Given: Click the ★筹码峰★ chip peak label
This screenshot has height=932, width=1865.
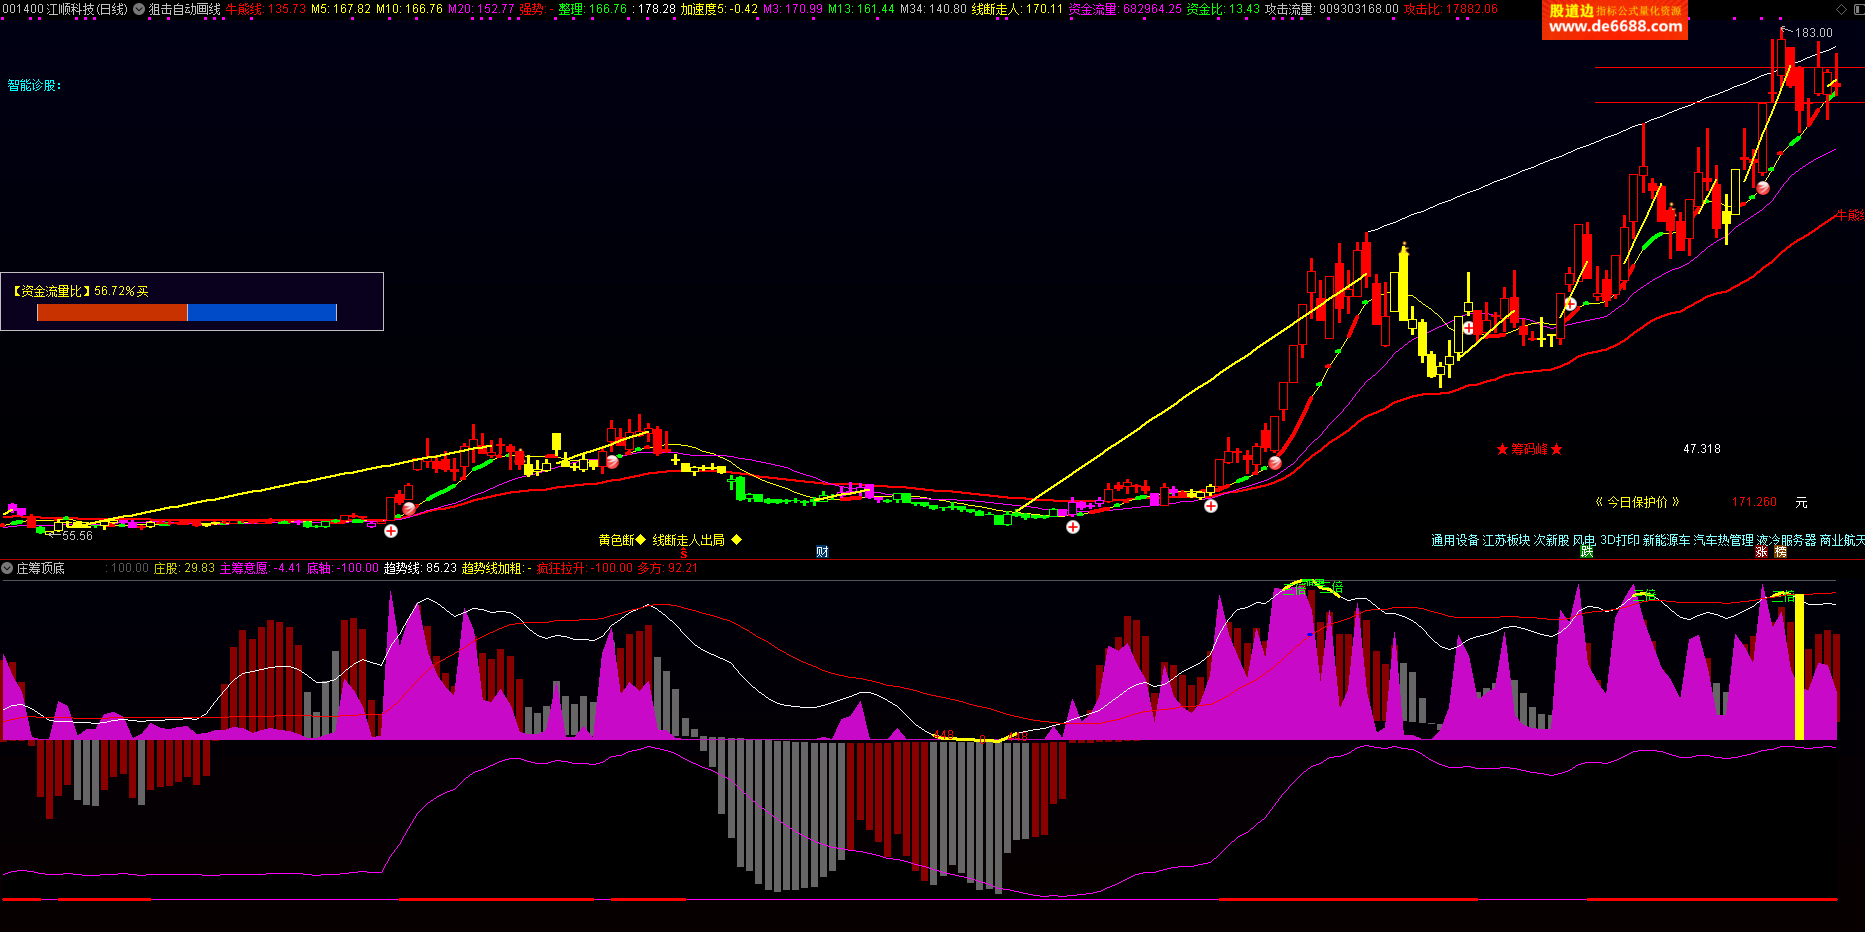Looking at the screenshot, I should coord(1528,449).
